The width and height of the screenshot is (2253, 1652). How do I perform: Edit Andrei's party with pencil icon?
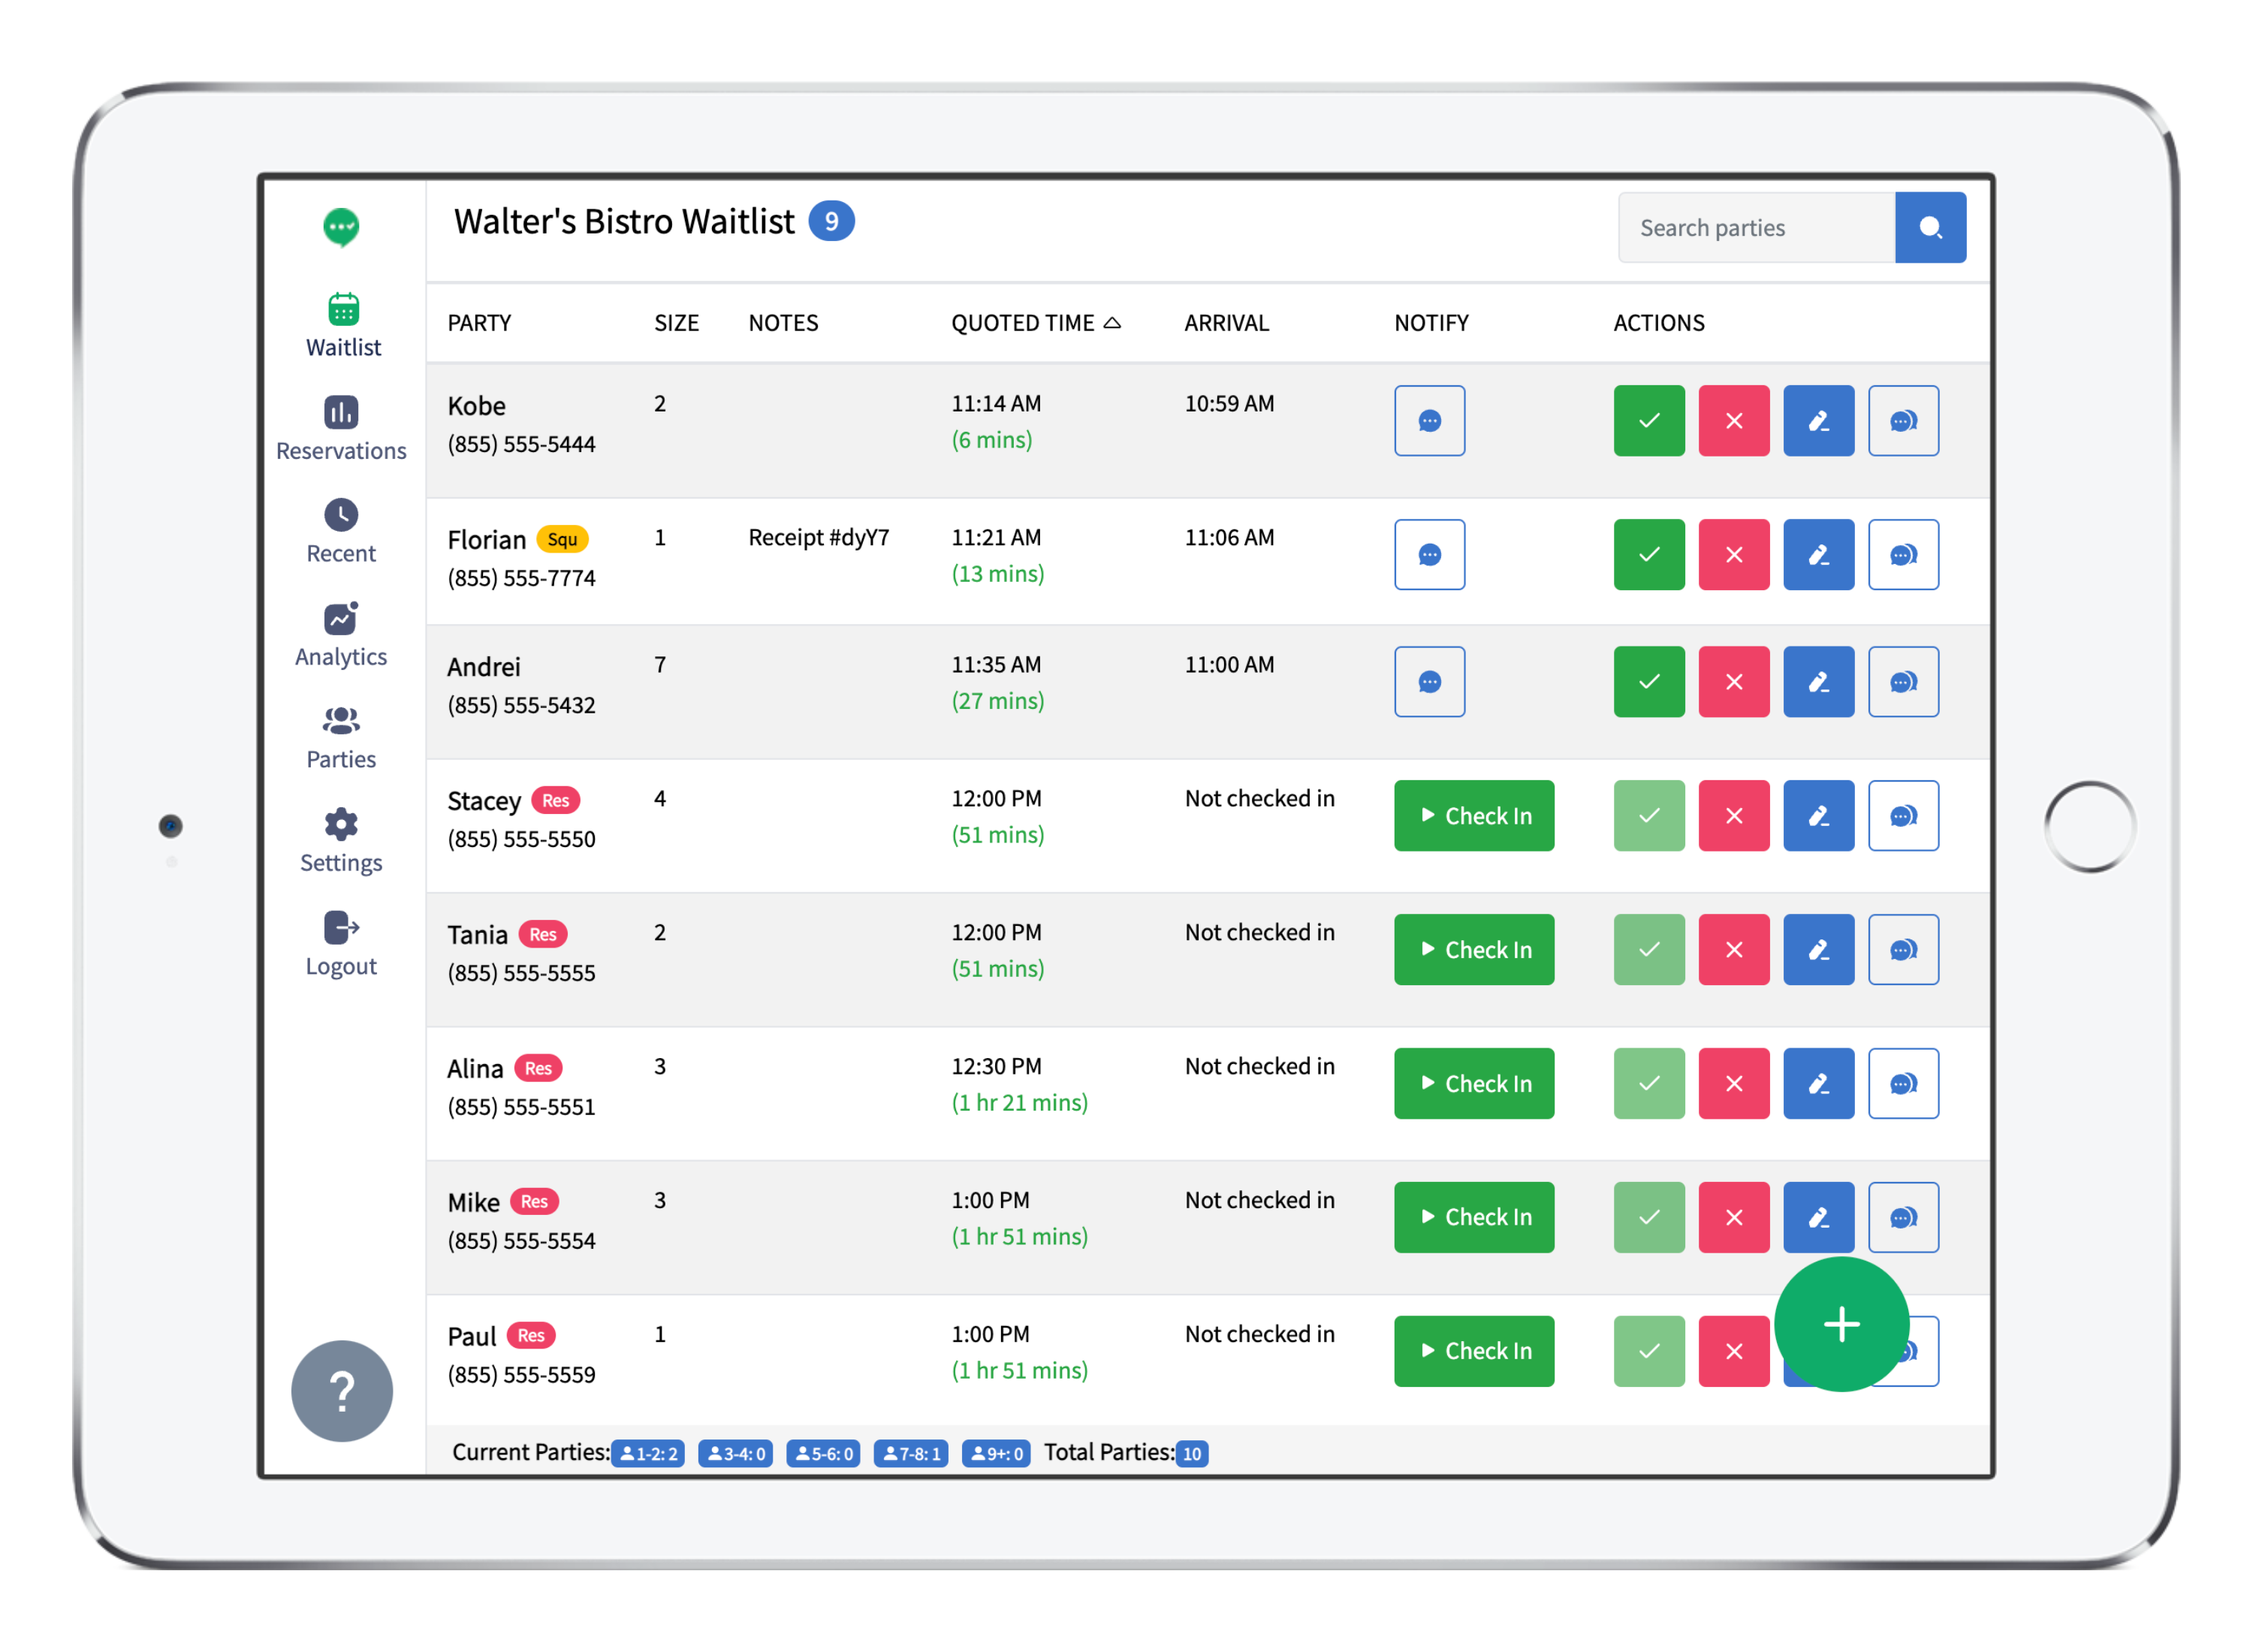click(1820, 682)
